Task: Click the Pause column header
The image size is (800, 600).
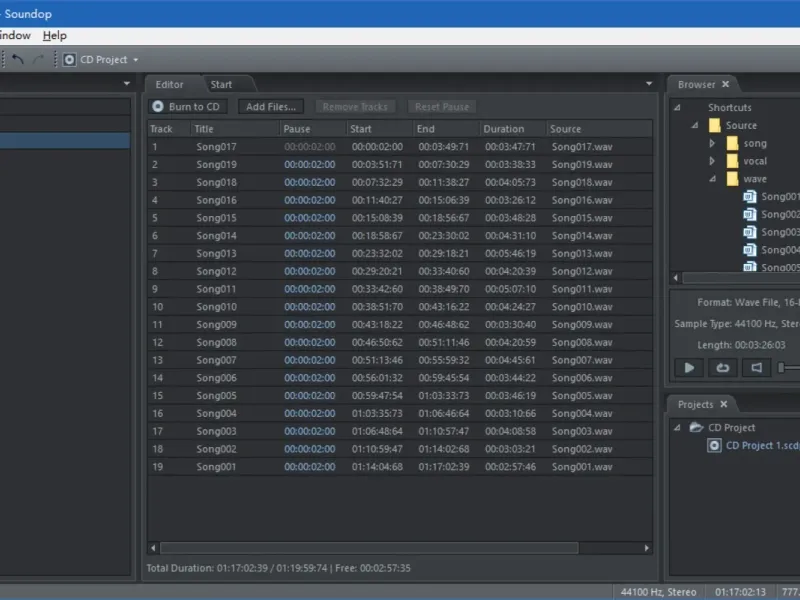Action: [313, 129]
